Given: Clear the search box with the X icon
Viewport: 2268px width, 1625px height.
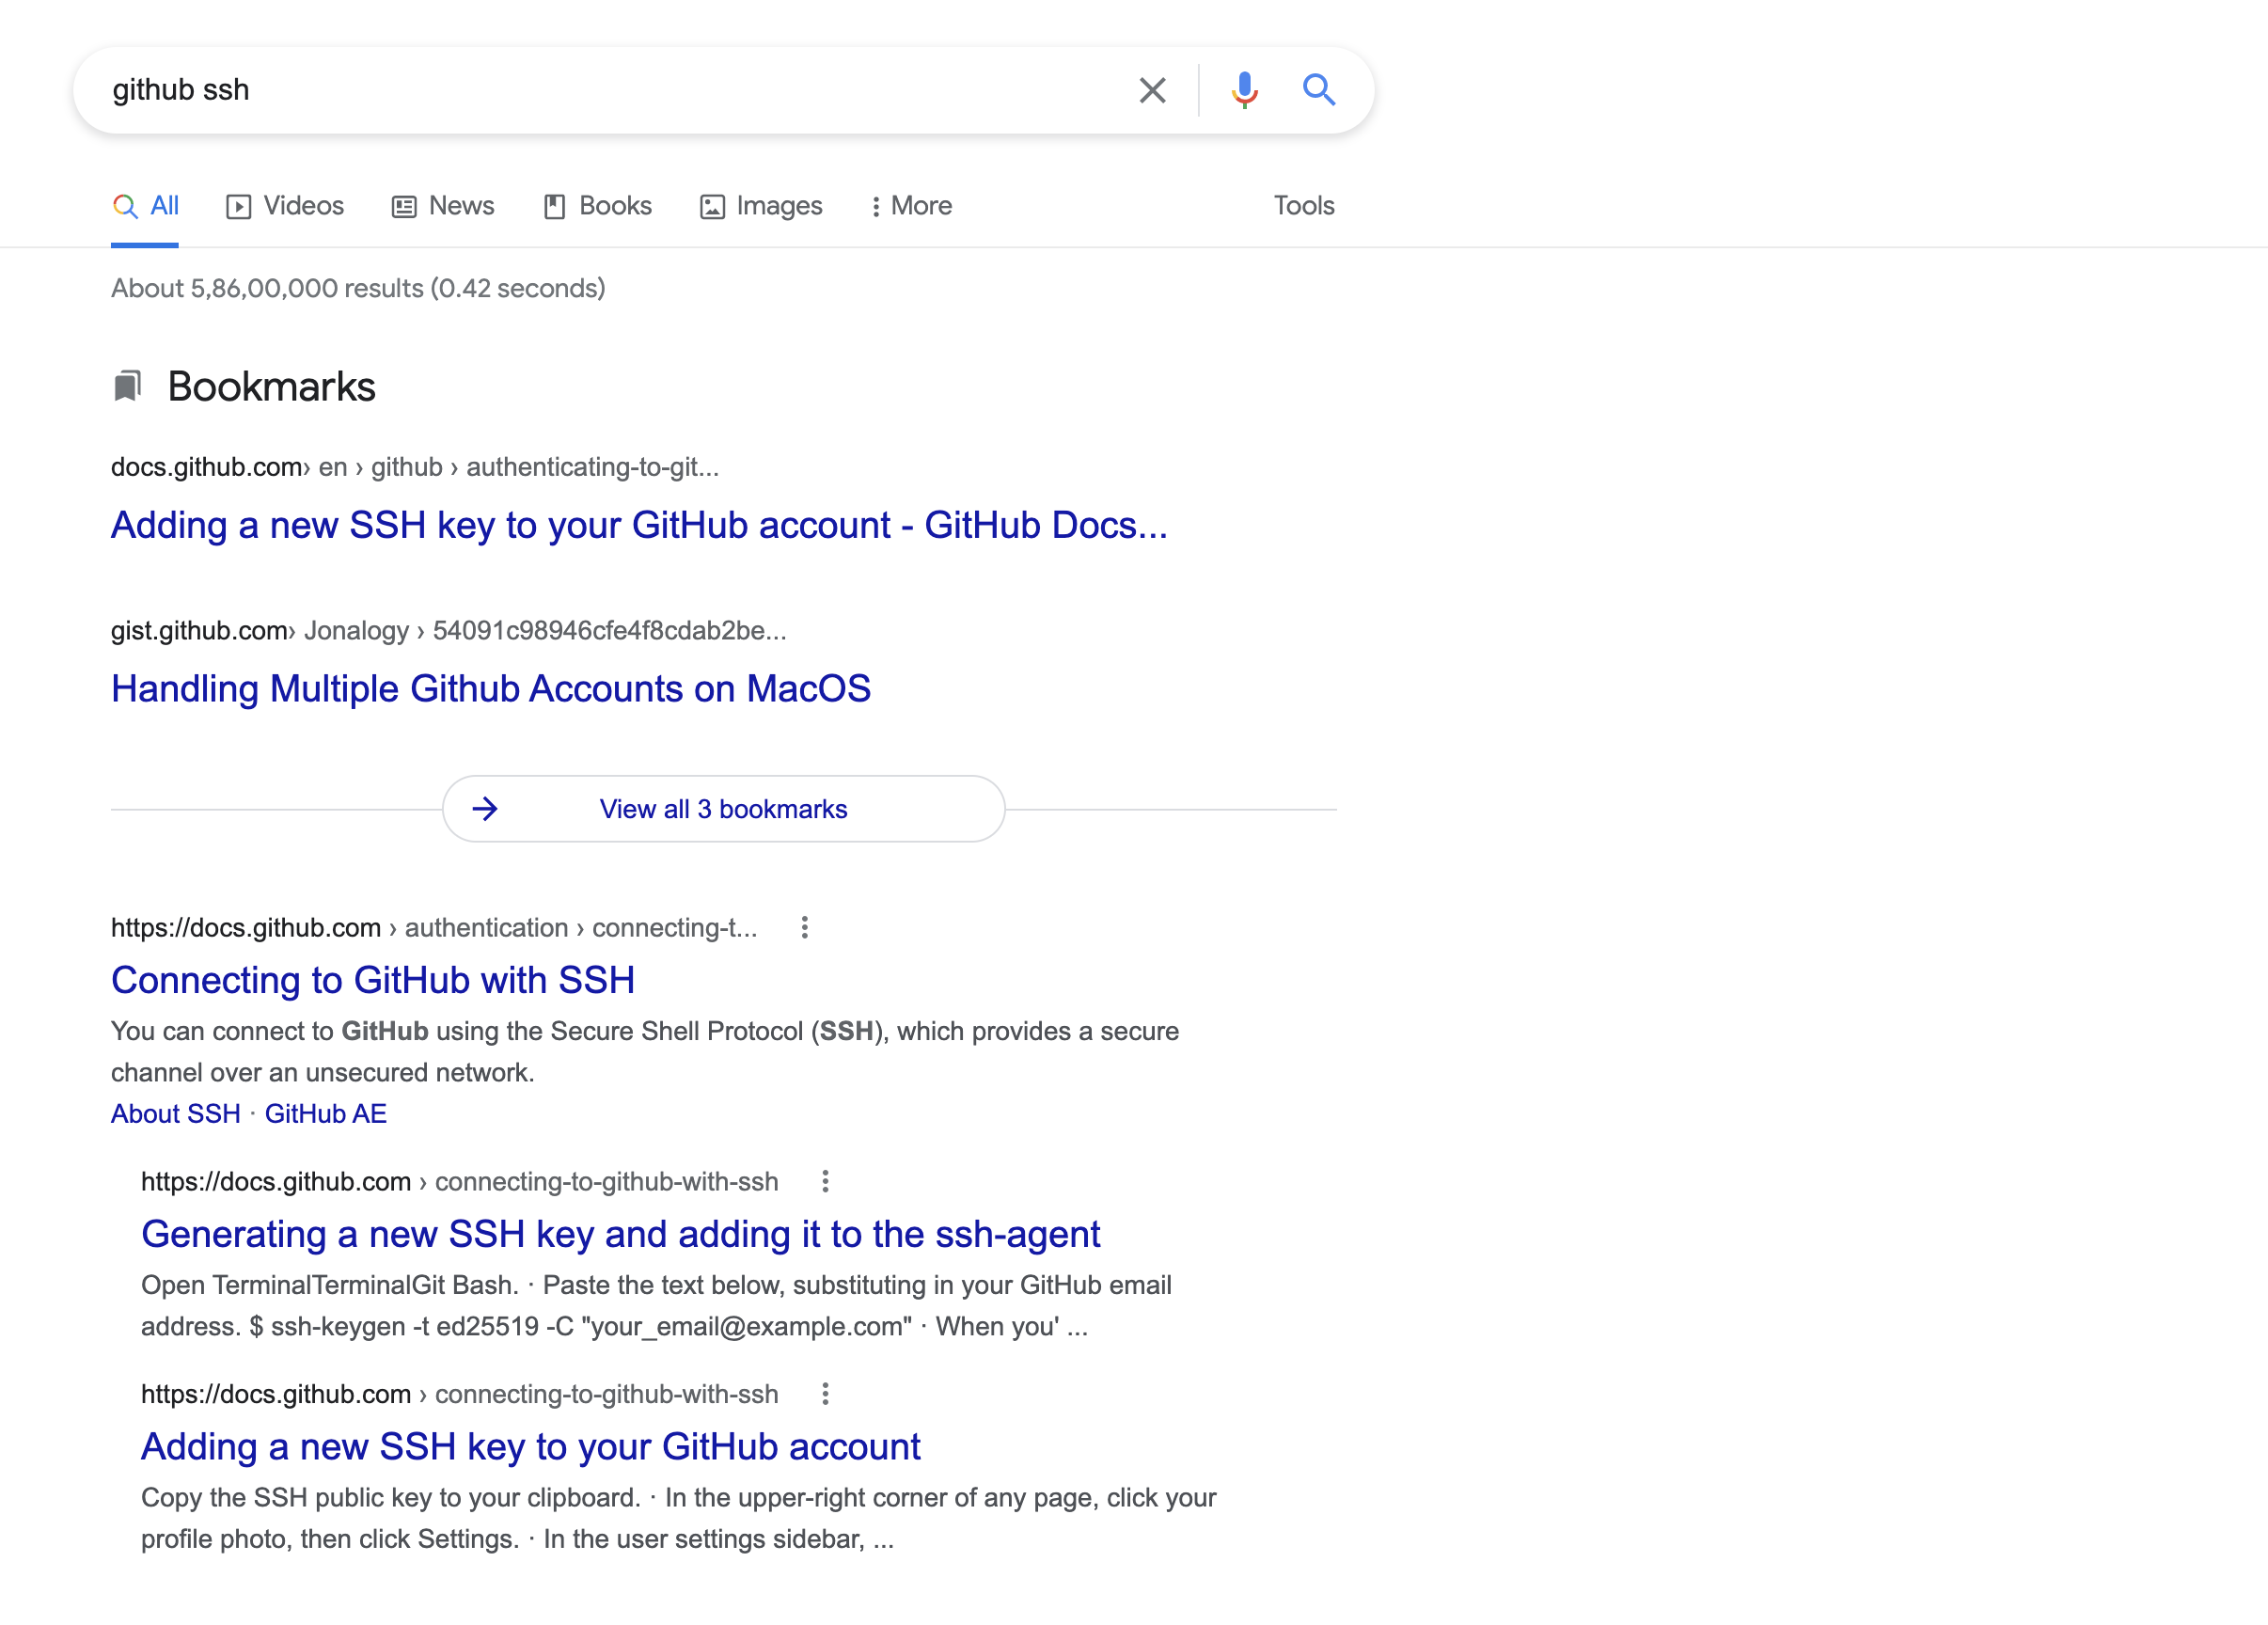Looking at the screenshot, I should (x=1152, y=90).
